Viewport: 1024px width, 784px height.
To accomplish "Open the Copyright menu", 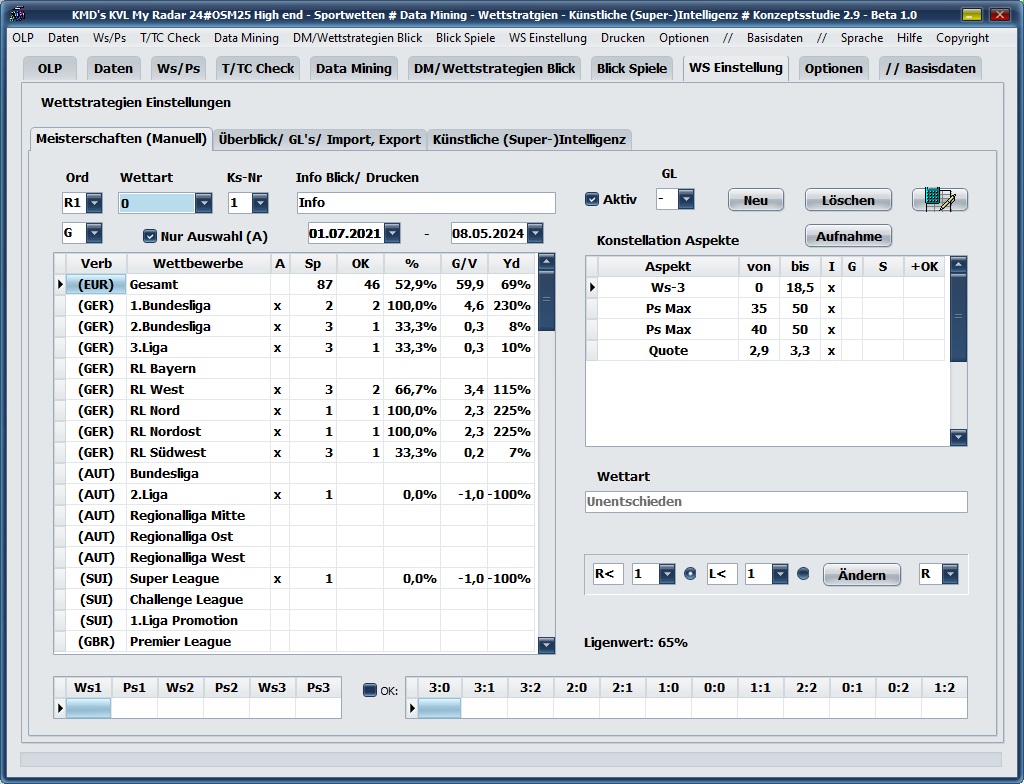I will click(x=962, y=38).
